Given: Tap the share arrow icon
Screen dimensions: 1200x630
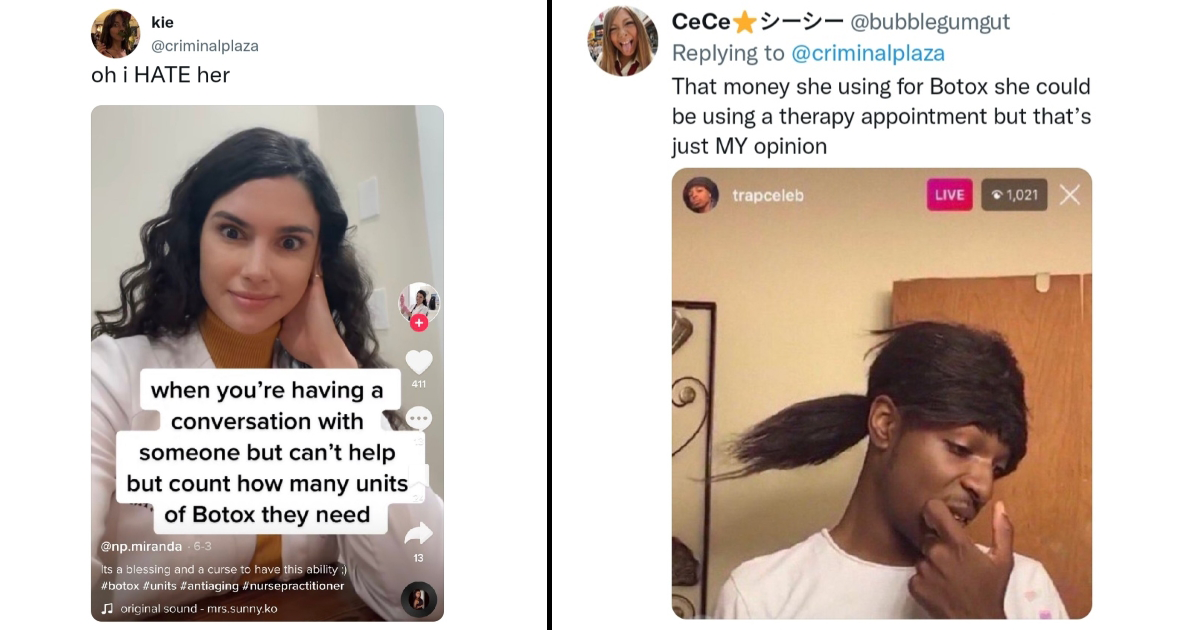Looking at the screenshot, I should [x=419, y=533].
